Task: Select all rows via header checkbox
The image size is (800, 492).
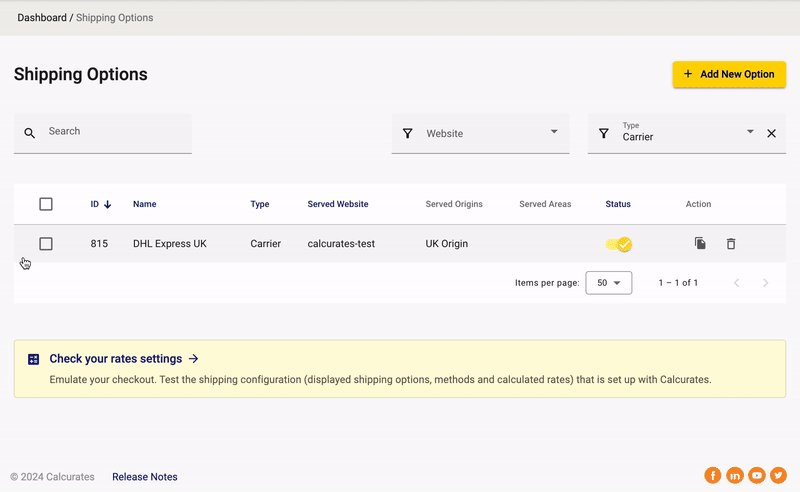Action: 46,204
